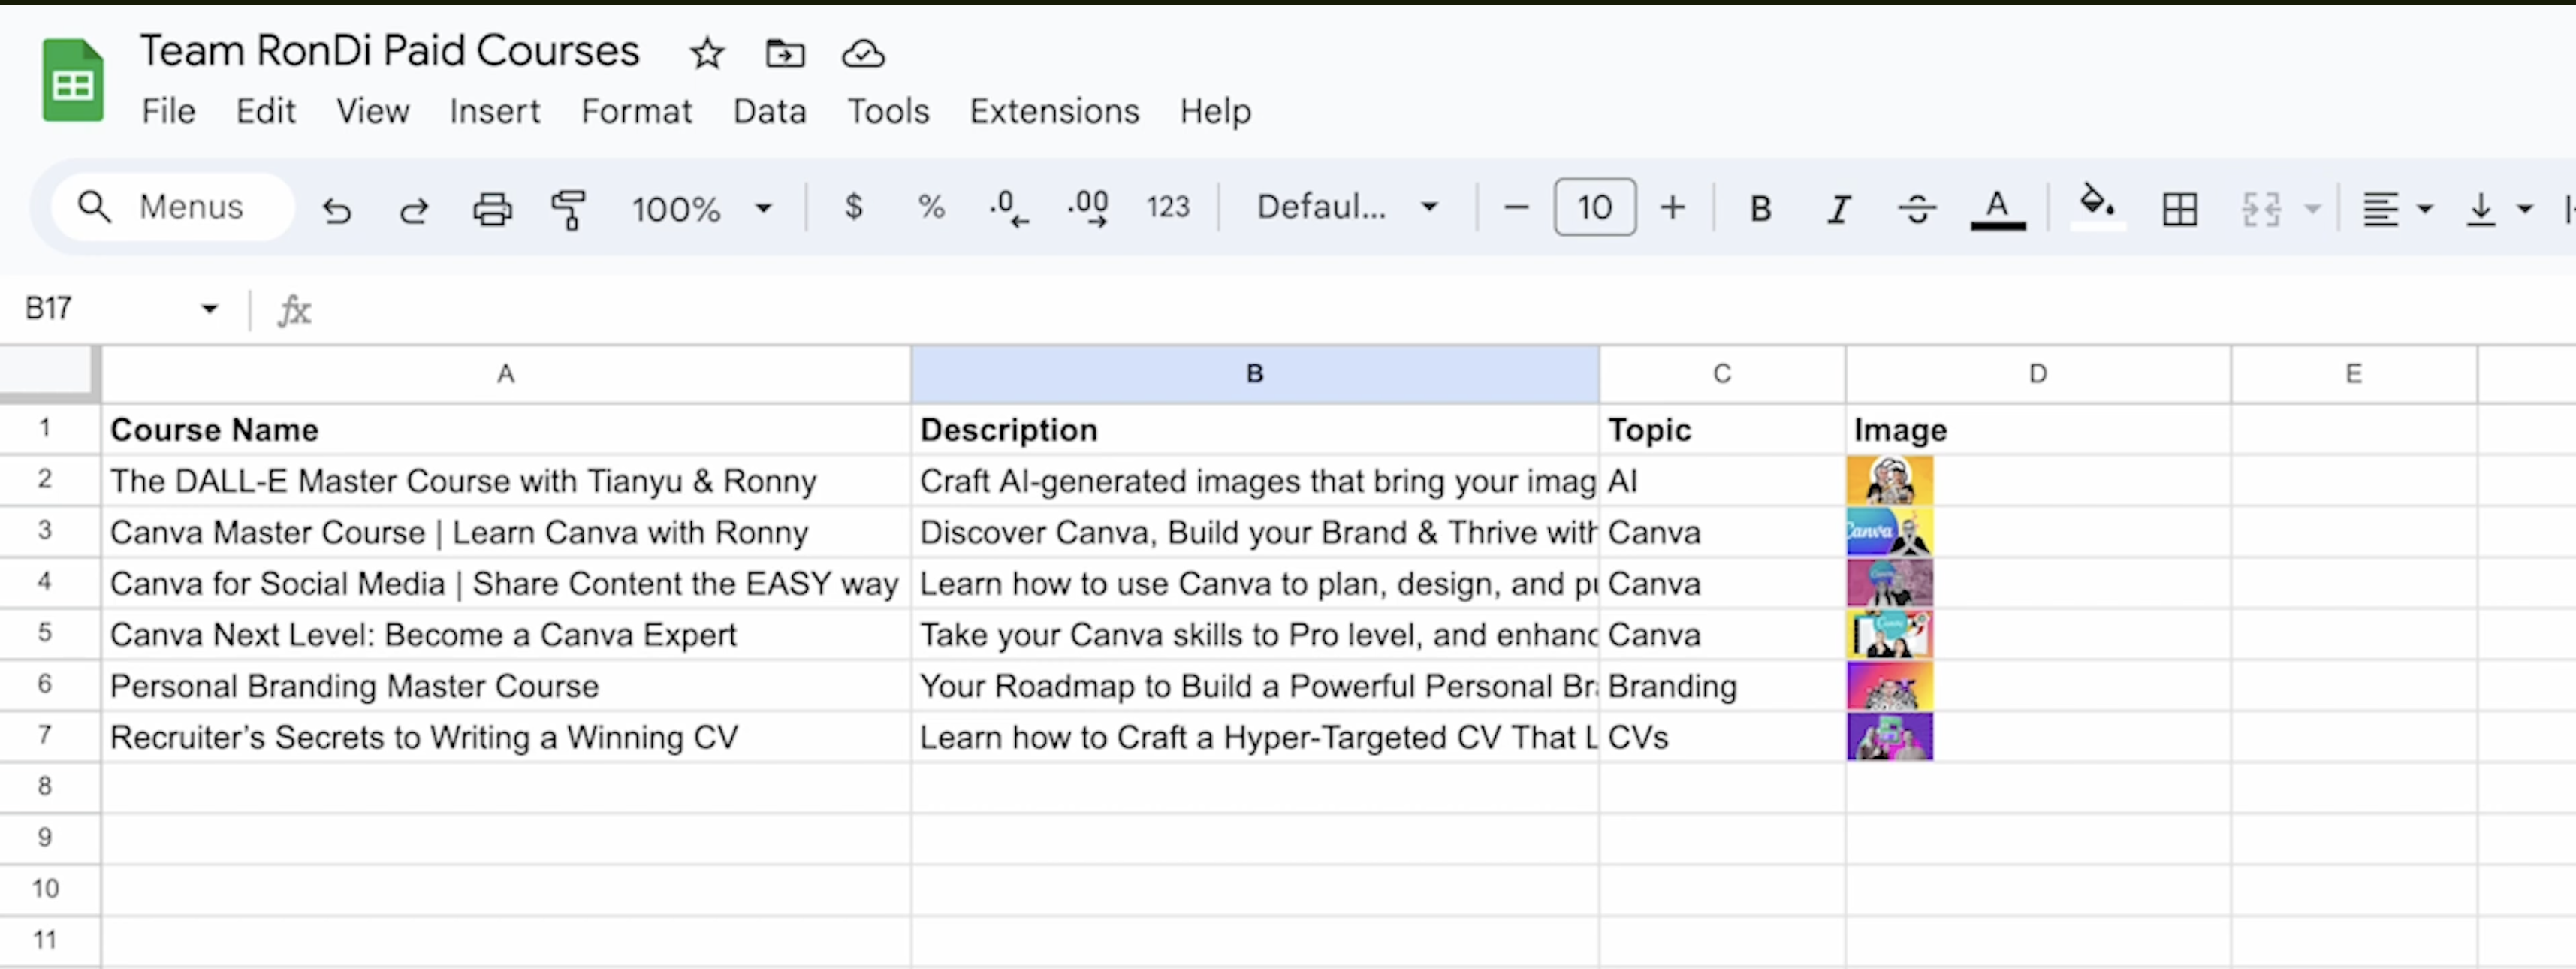Open the Name box dropdown showing B17

pos(209,309)
